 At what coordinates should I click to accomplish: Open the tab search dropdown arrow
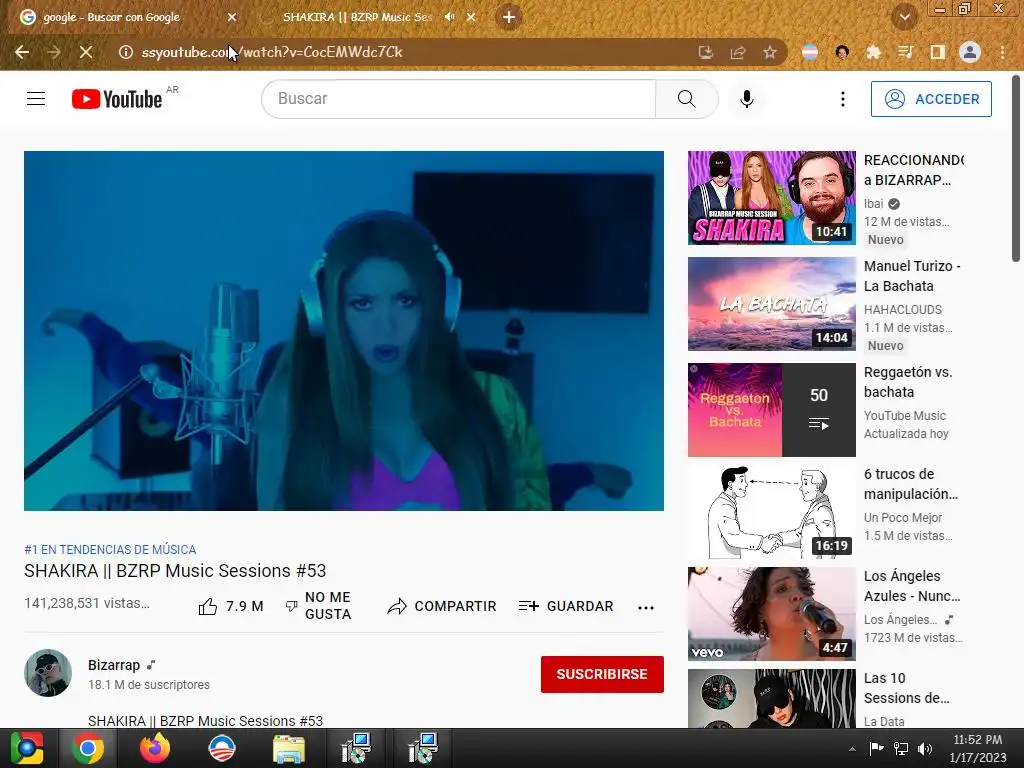point(904,18)
